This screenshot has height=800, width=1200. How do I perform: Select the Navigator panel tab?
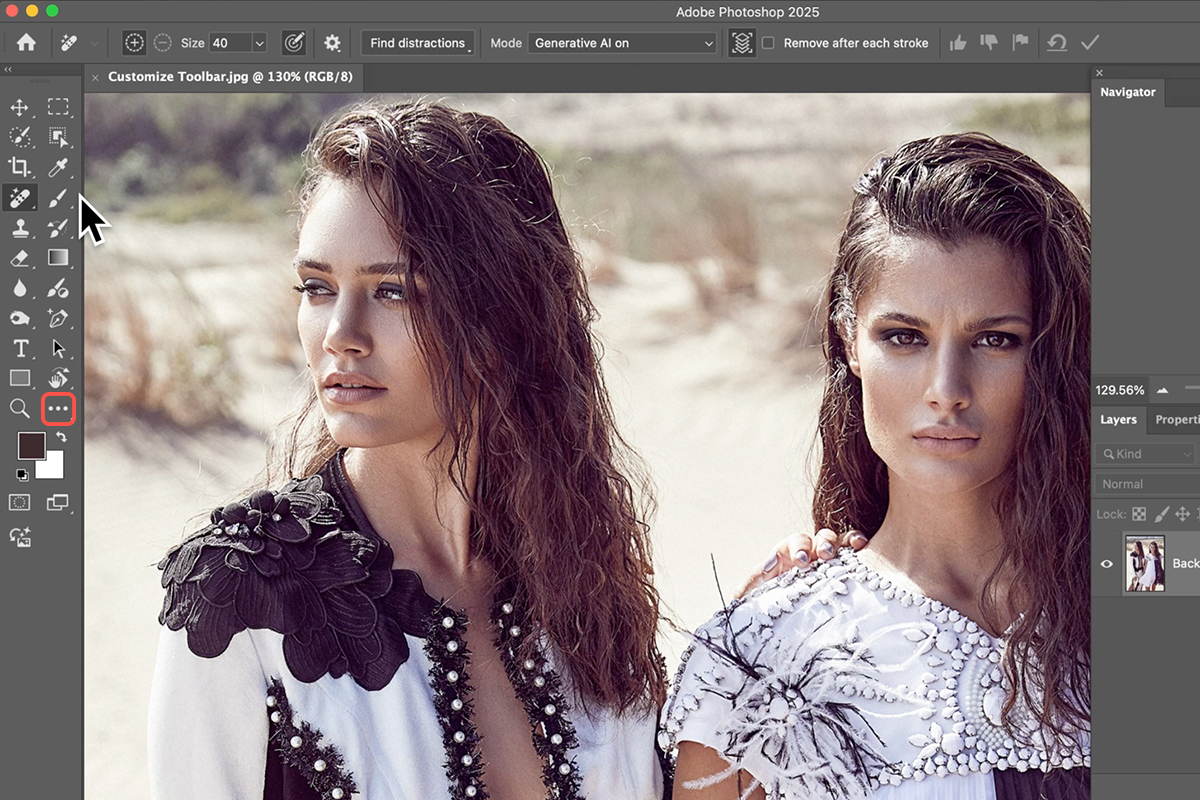[1127, 92]
